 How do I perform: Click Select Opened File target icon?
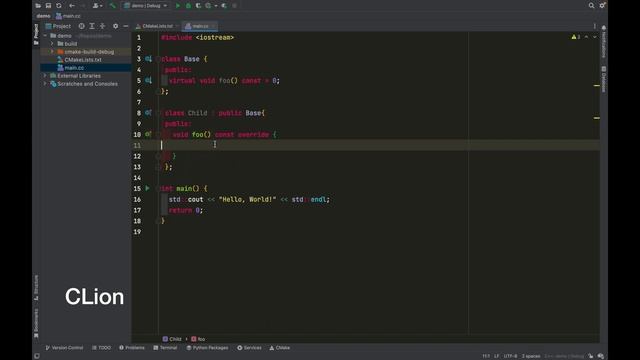tap(82, 26)
